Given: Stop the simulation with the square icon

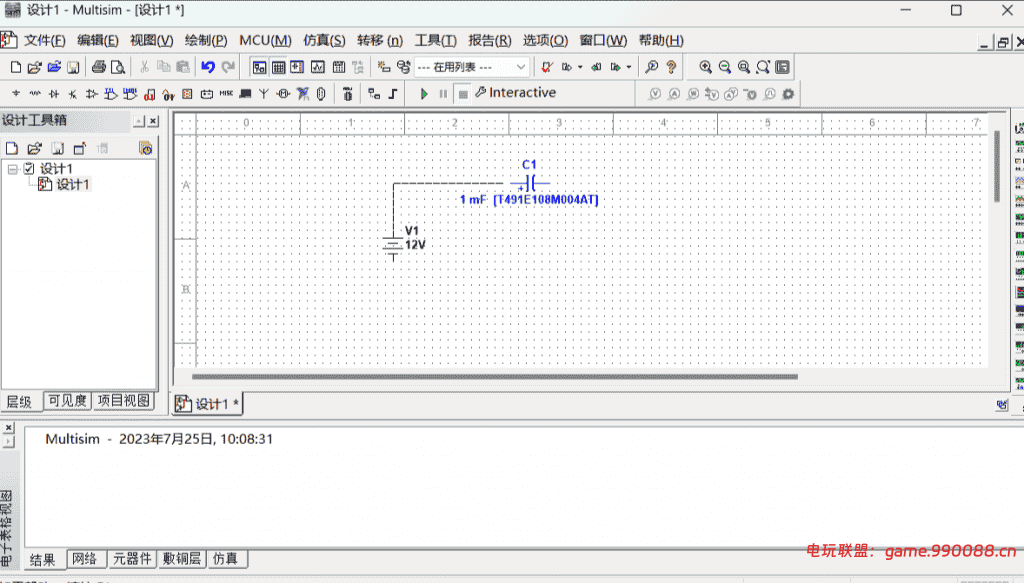Looking at the screenshot, I should coord(463,93).
